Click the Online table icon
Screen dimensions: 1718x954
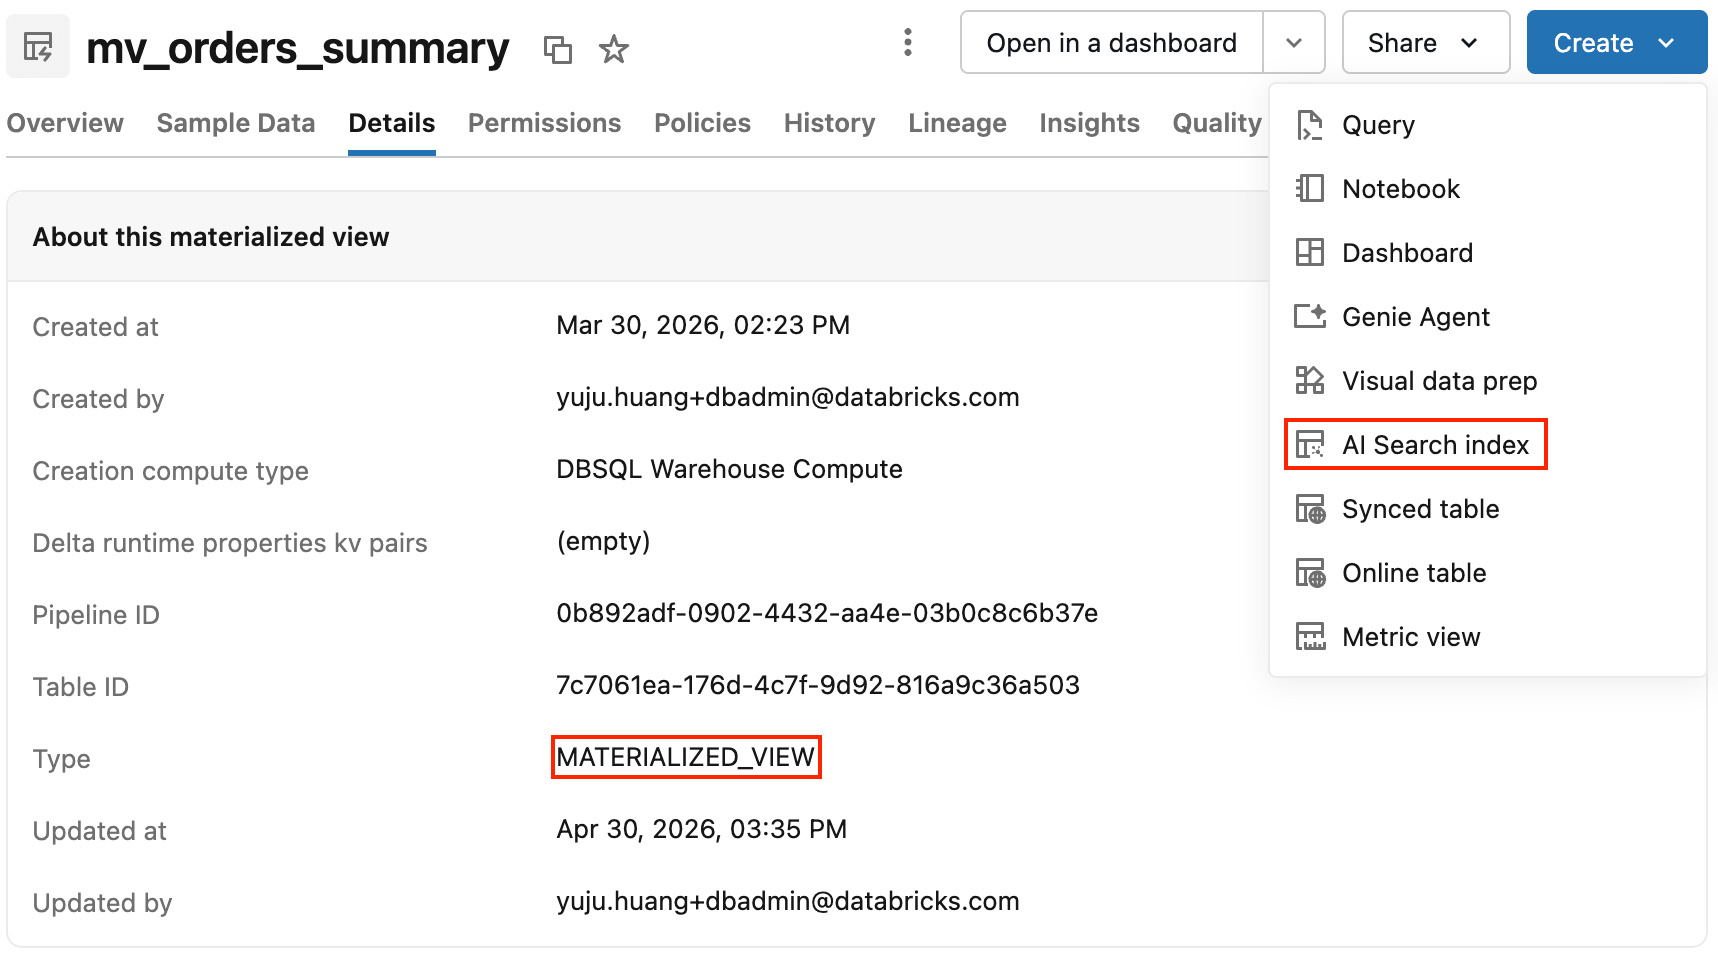click(x=1310, y=573)
